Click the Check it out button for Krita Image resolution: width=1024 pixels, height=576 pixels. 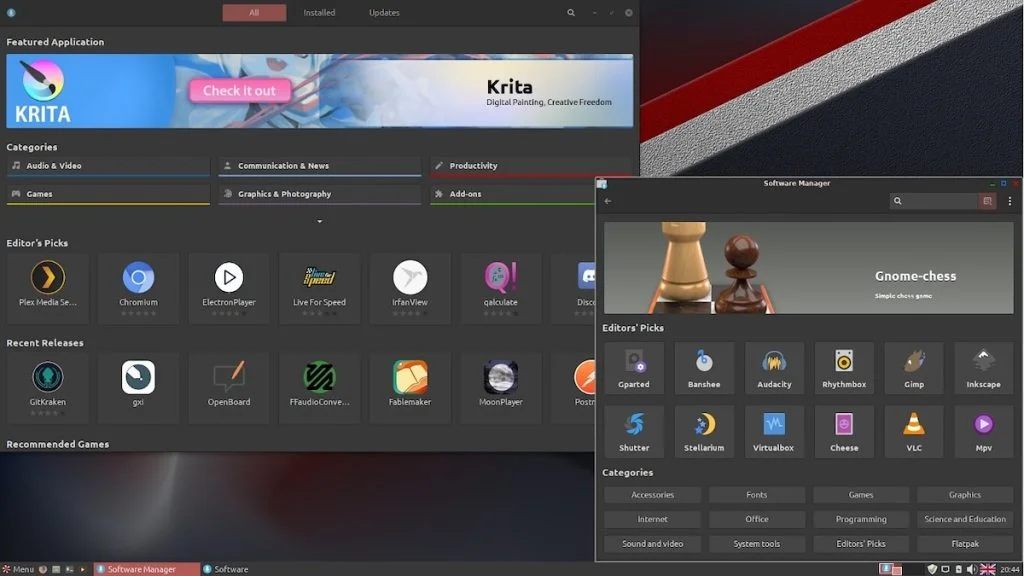coord(239,90)
